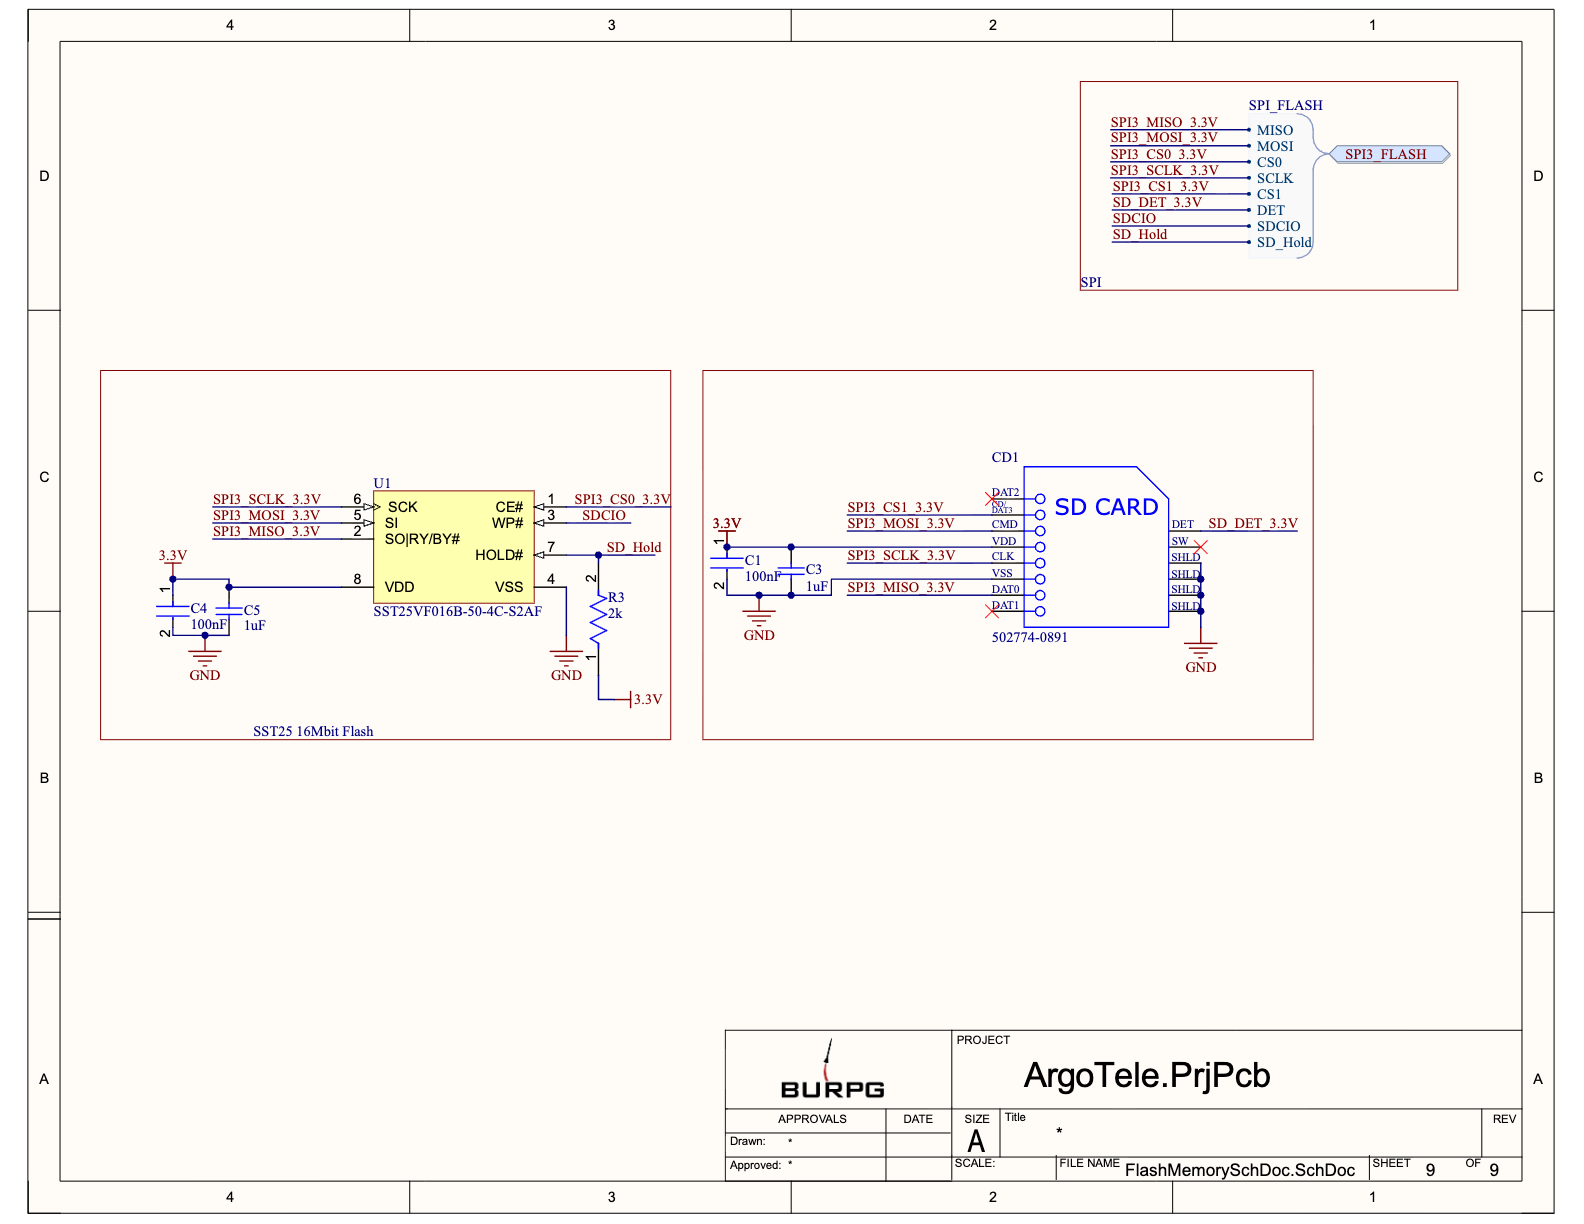
Task: Select the 3.3V power symbol above C1
Action: (727, 528)
